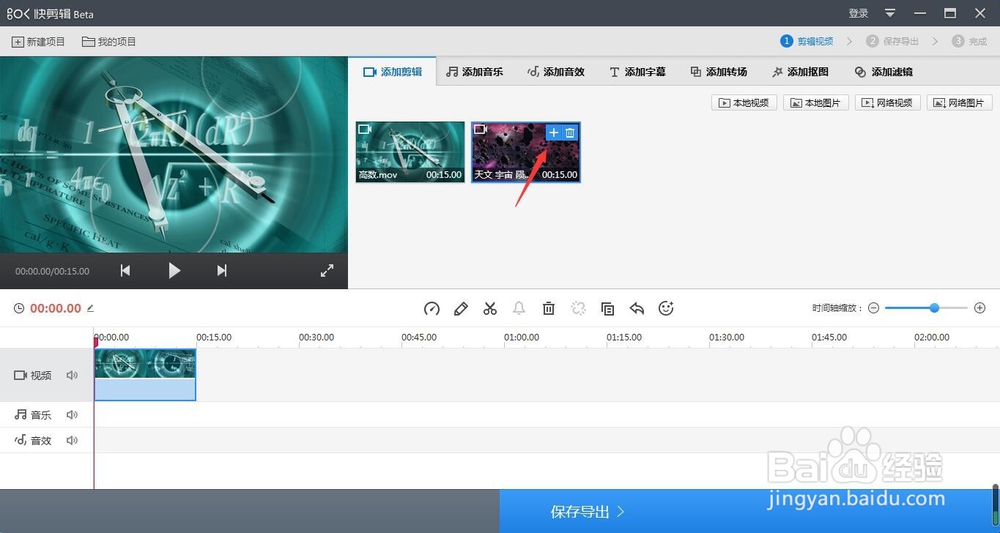Click the red playhead marker on timeline

click(96, 342)
